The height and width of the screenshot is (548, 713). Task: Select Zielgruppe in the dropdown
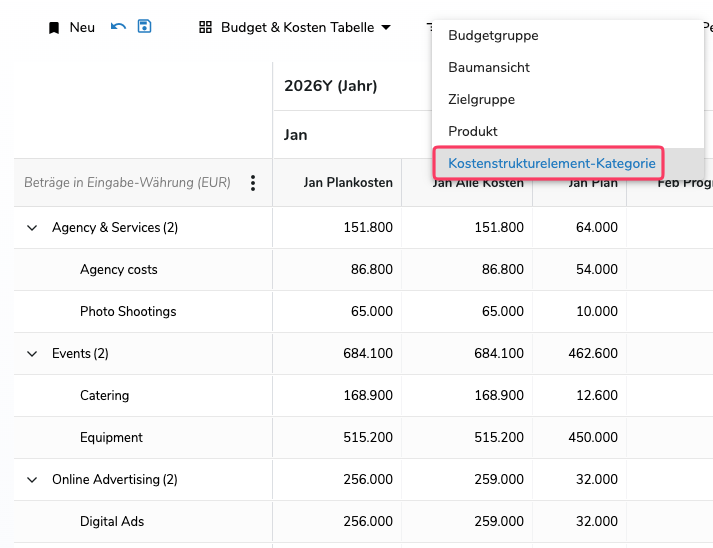coord(482,99)
